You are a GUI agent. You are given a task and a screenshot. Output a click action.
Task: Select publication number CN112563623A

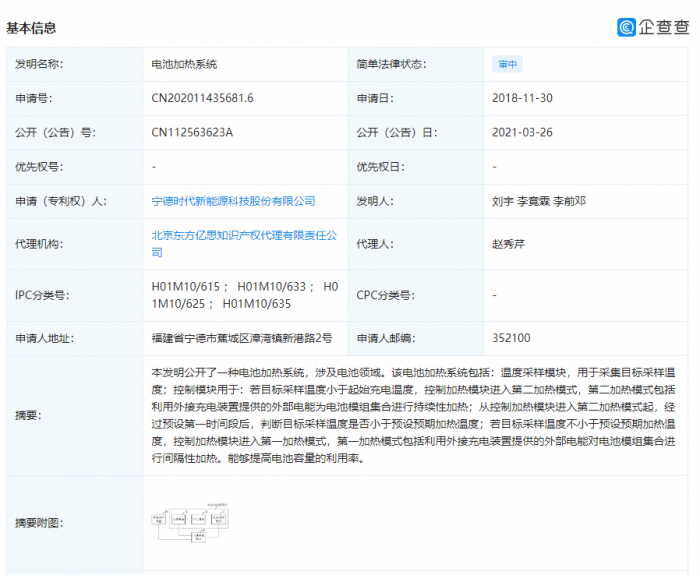198,132
